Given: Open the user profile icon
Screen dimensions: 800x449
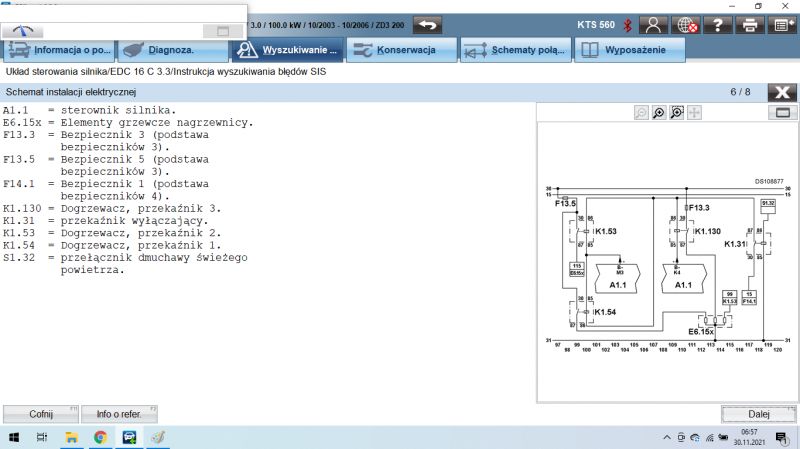Looking at the screenshot, I should coord(653,25).
